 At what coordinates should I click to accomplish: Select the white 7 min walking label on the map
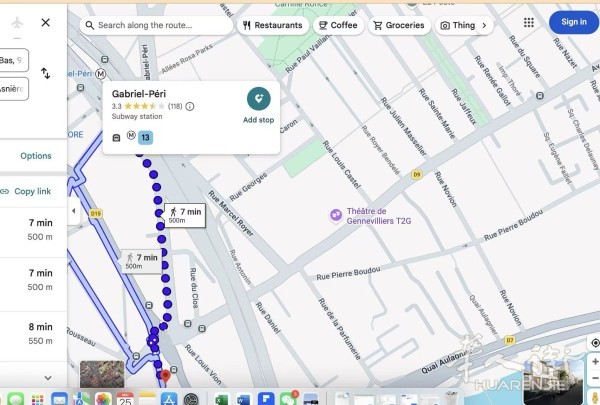[x=185, y=215]
